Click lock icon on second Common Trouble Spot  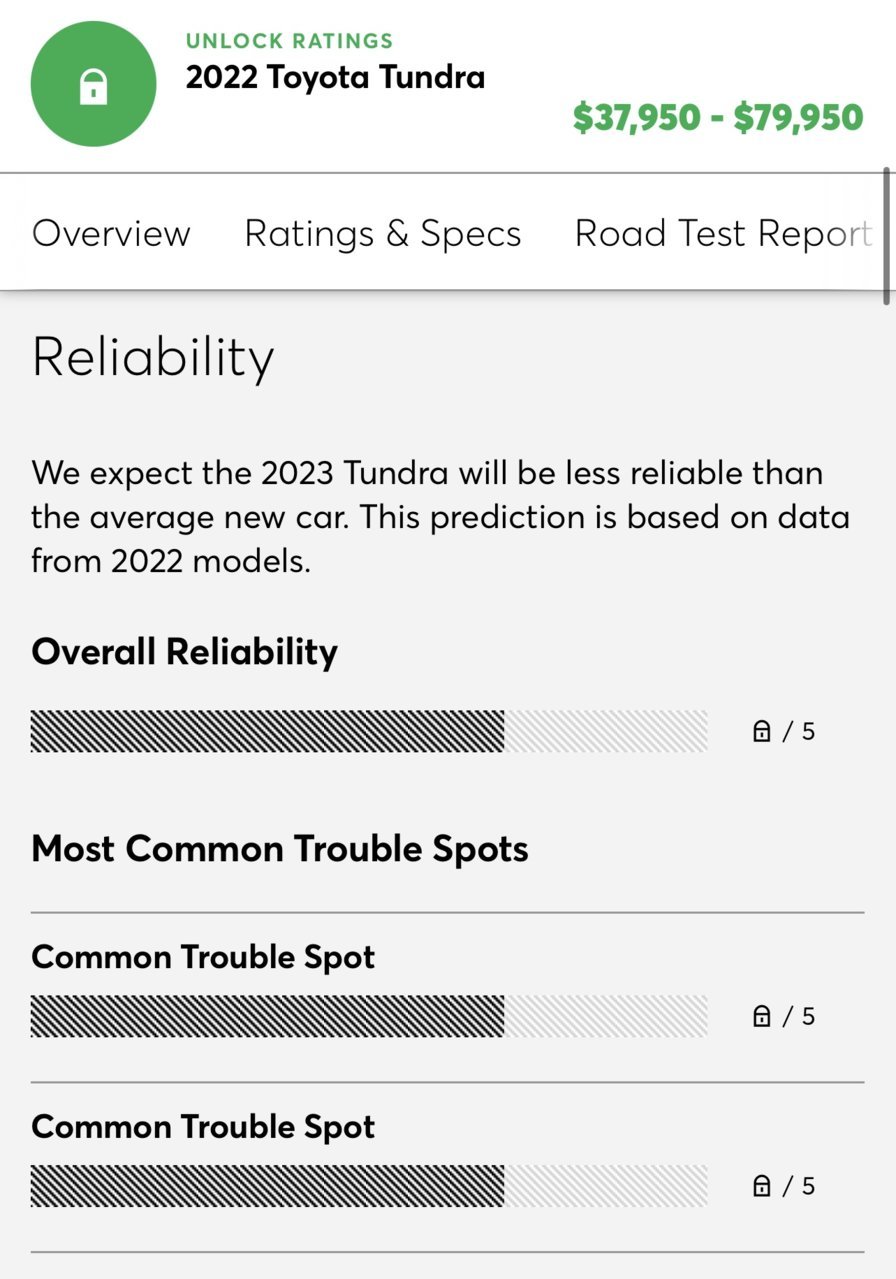click(761, 1186)
